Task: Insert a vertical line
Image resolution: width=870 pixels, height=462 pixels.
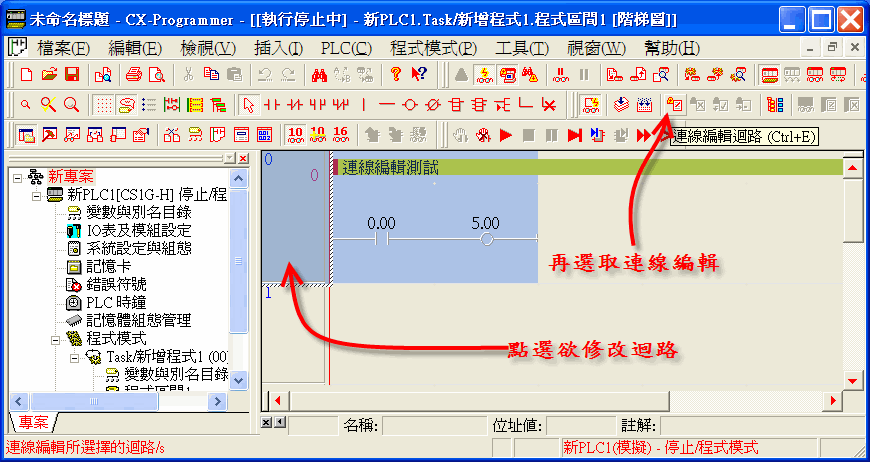Action: pyautogui.click(x=364, y=104)
